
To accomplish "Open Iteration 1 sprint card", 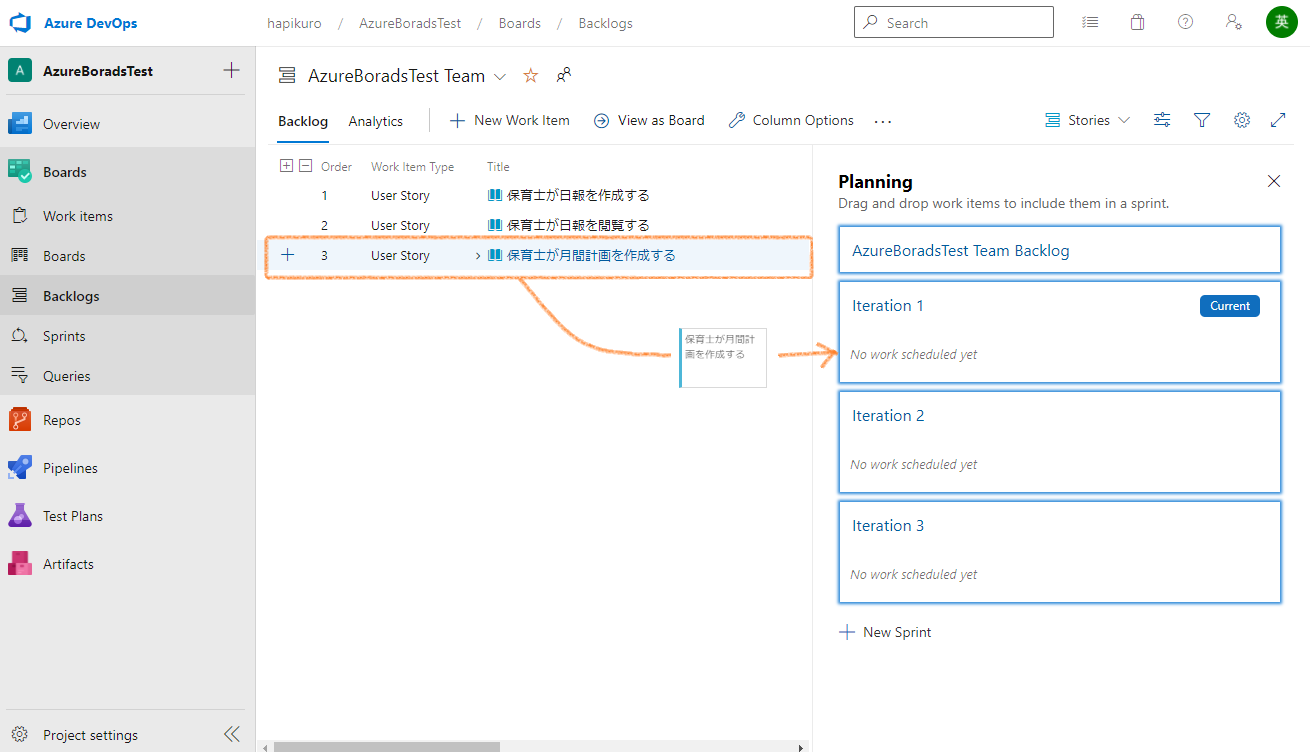I will click(1060, 332).
